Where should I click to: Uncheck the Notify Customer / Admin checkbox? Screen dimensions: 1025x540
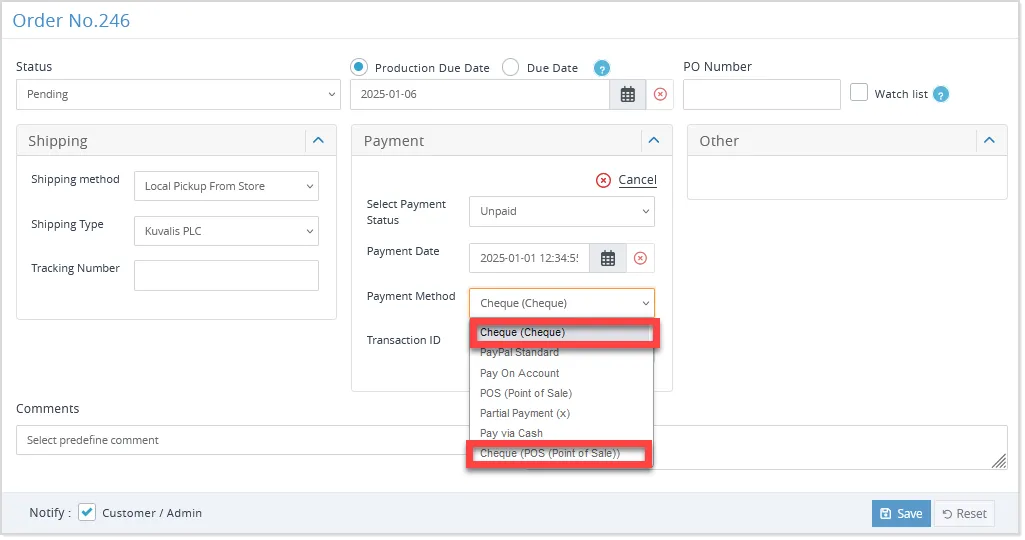[x=87, y=512]
